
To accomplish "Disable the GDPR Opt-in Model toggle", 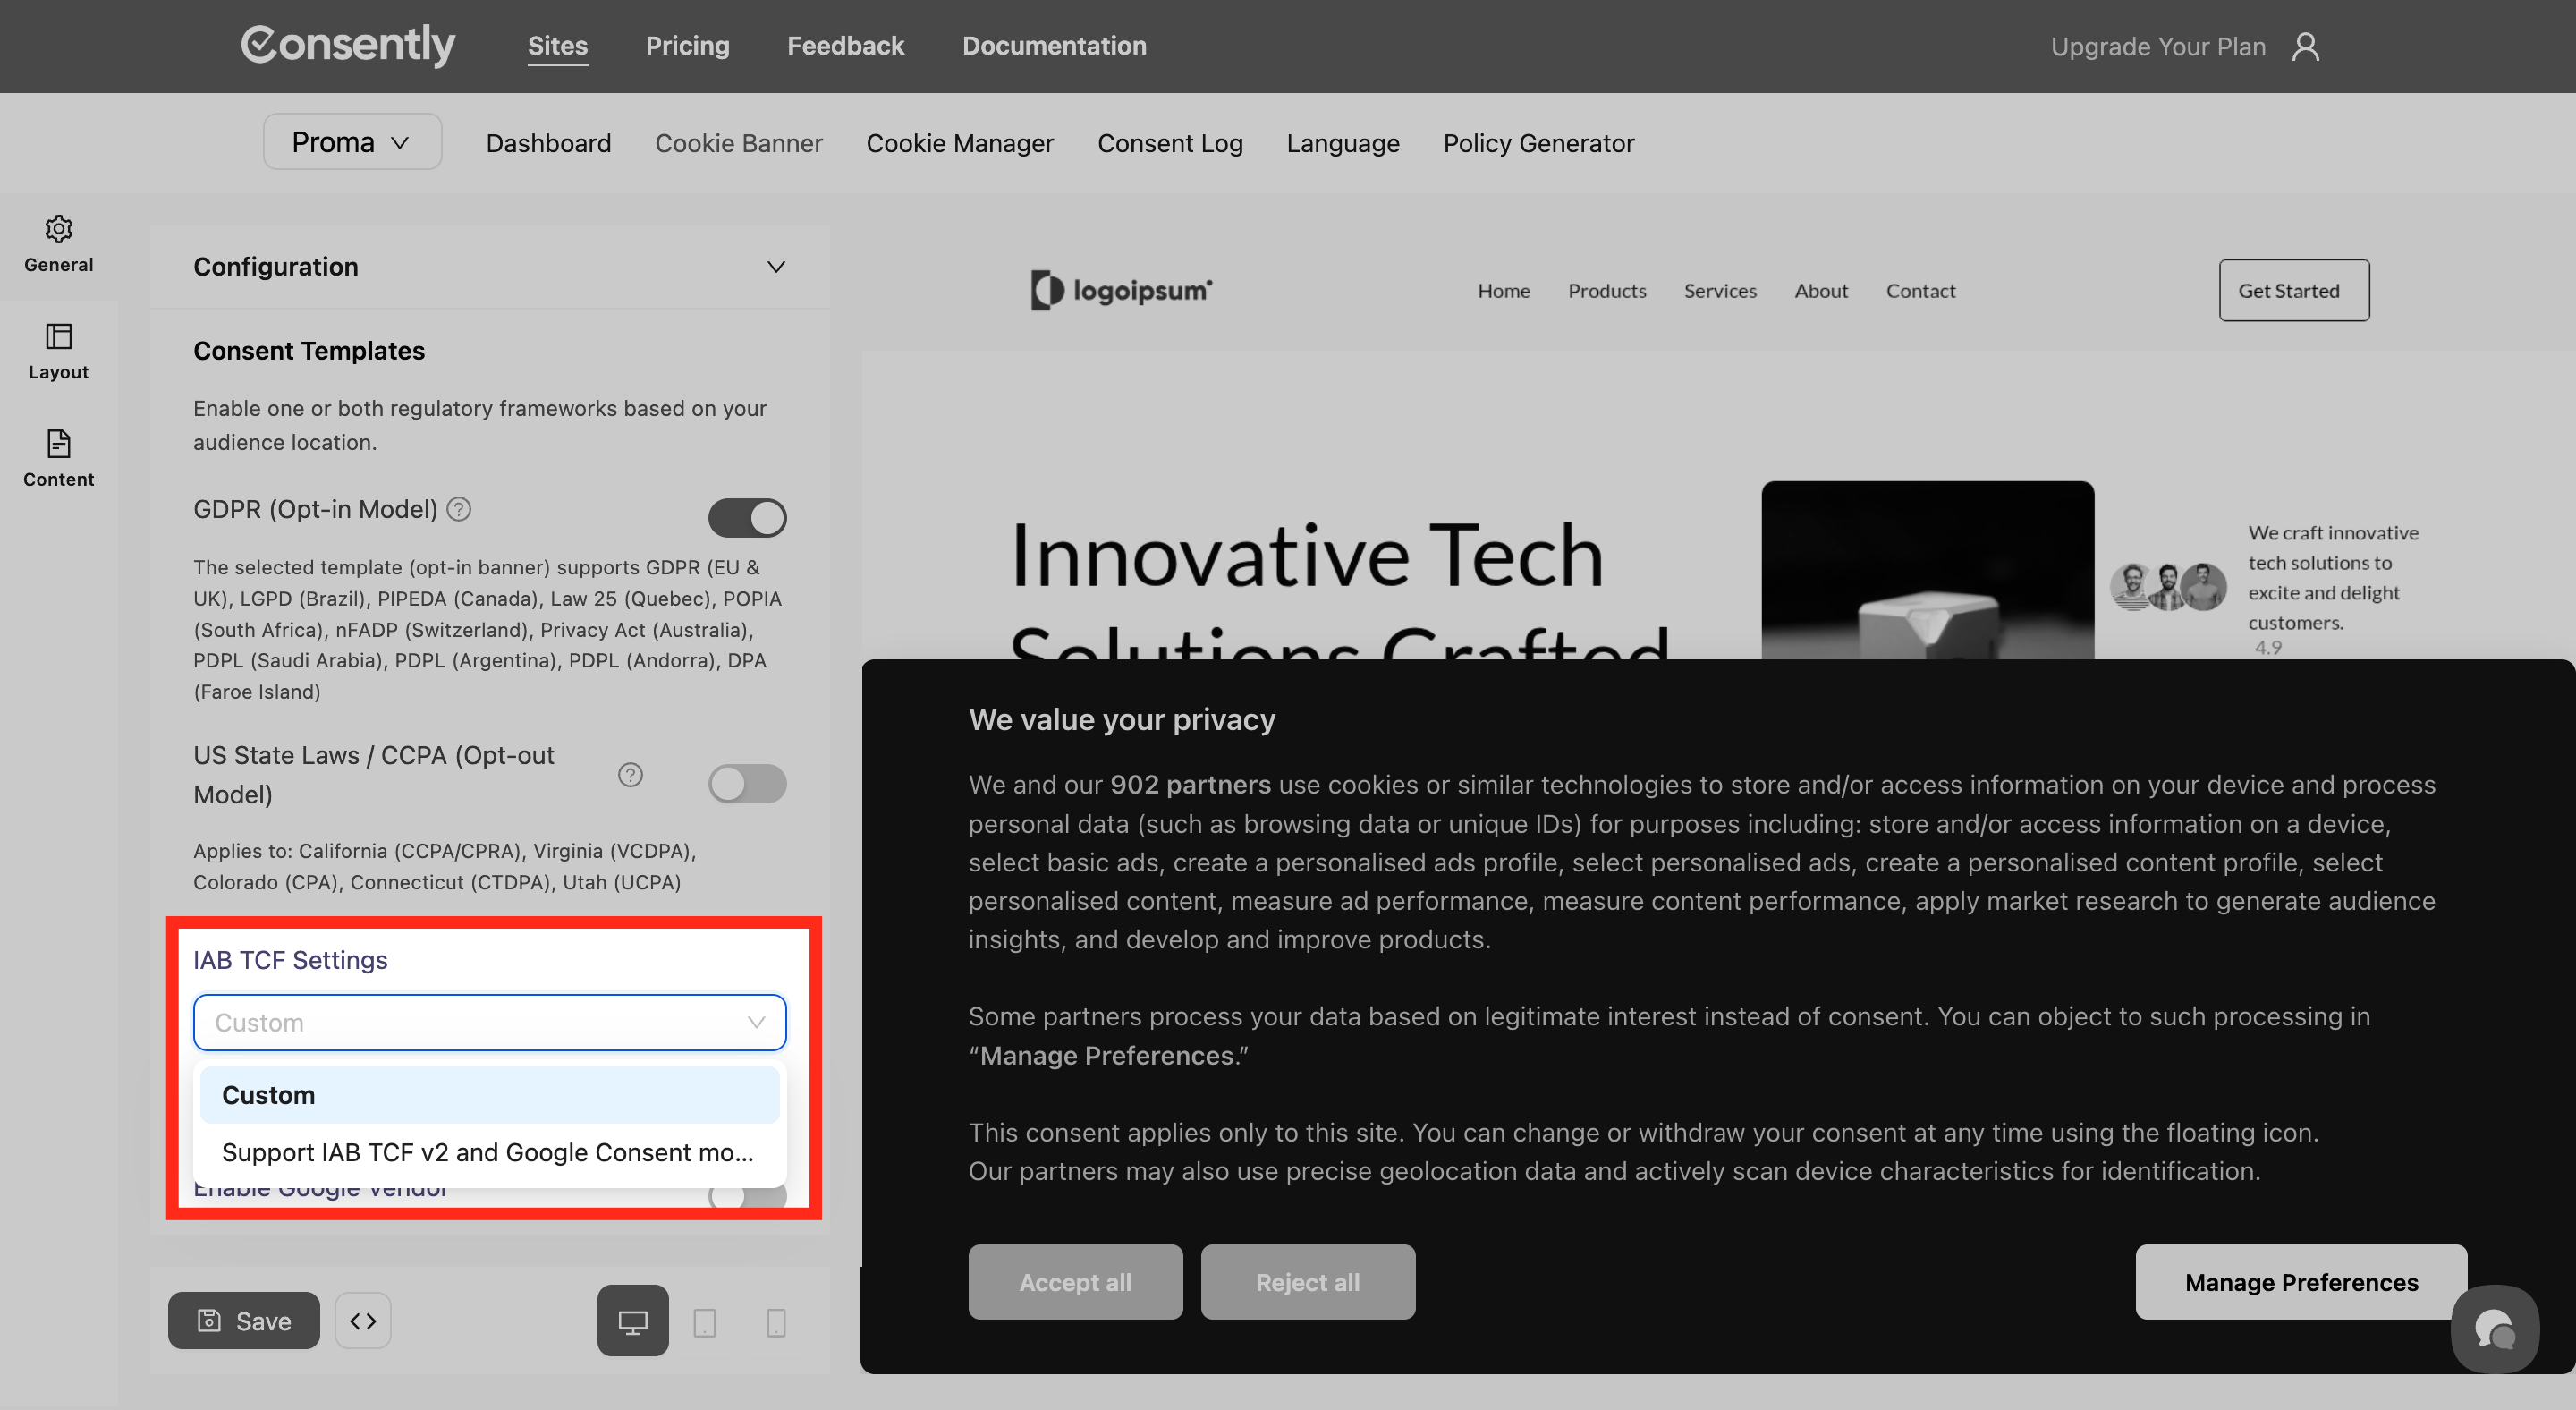I will pos(747,517).
